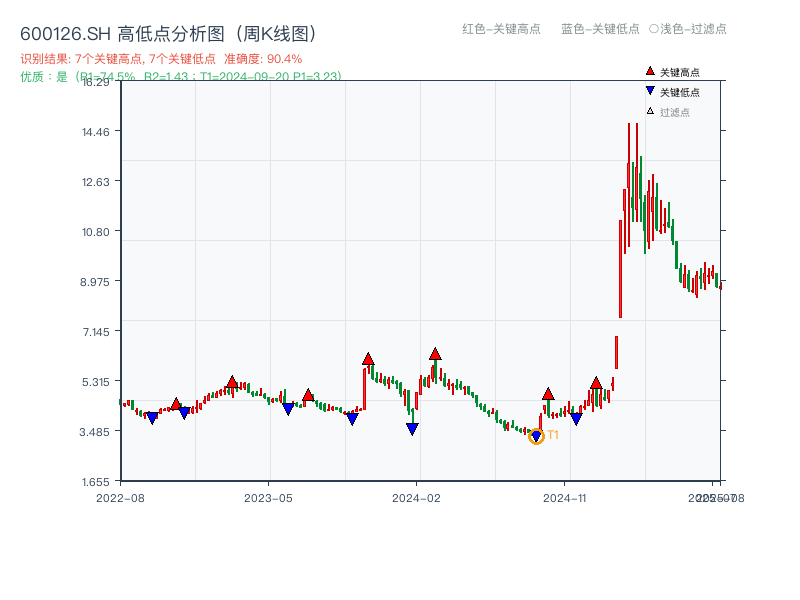This screenshot has width=800, height=600.
Task: Open the T1=2024-09-20 detail link
Action: pos(250,74)
